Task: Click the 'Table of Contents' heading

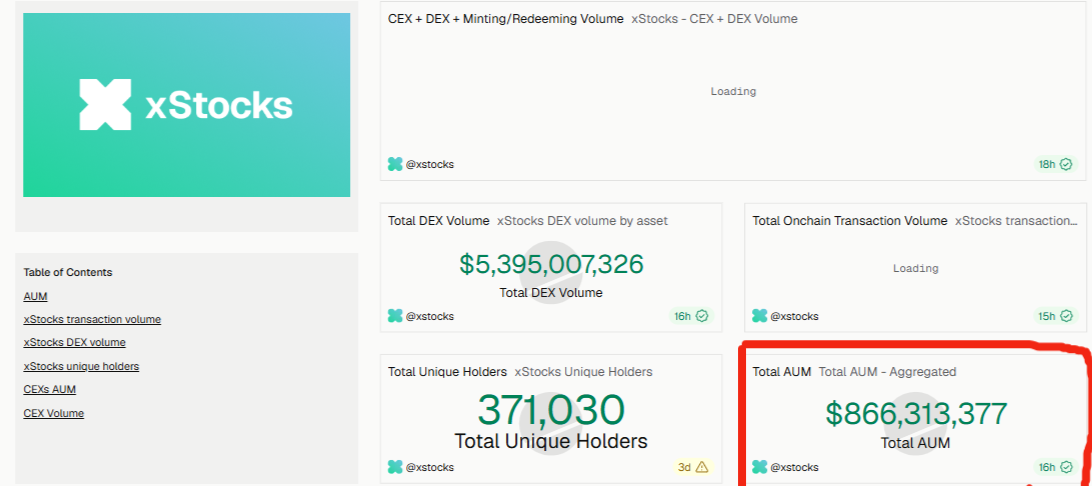Action: (x=68, y=272)
